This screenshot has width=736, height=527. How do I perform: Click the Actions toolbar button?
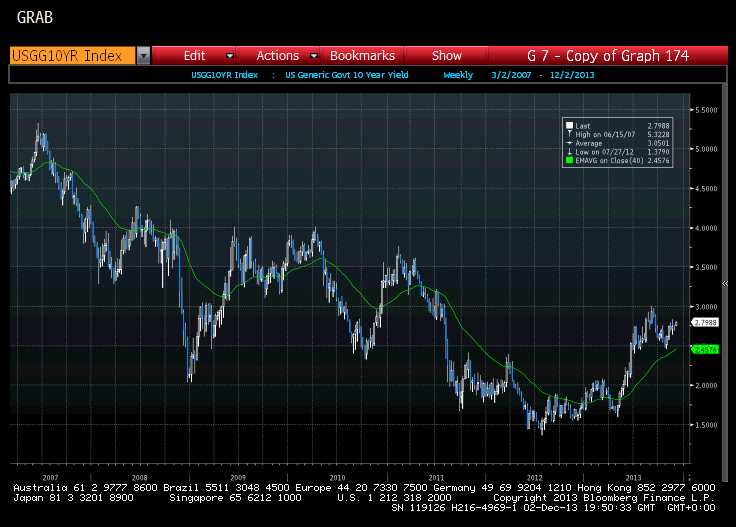277,56
